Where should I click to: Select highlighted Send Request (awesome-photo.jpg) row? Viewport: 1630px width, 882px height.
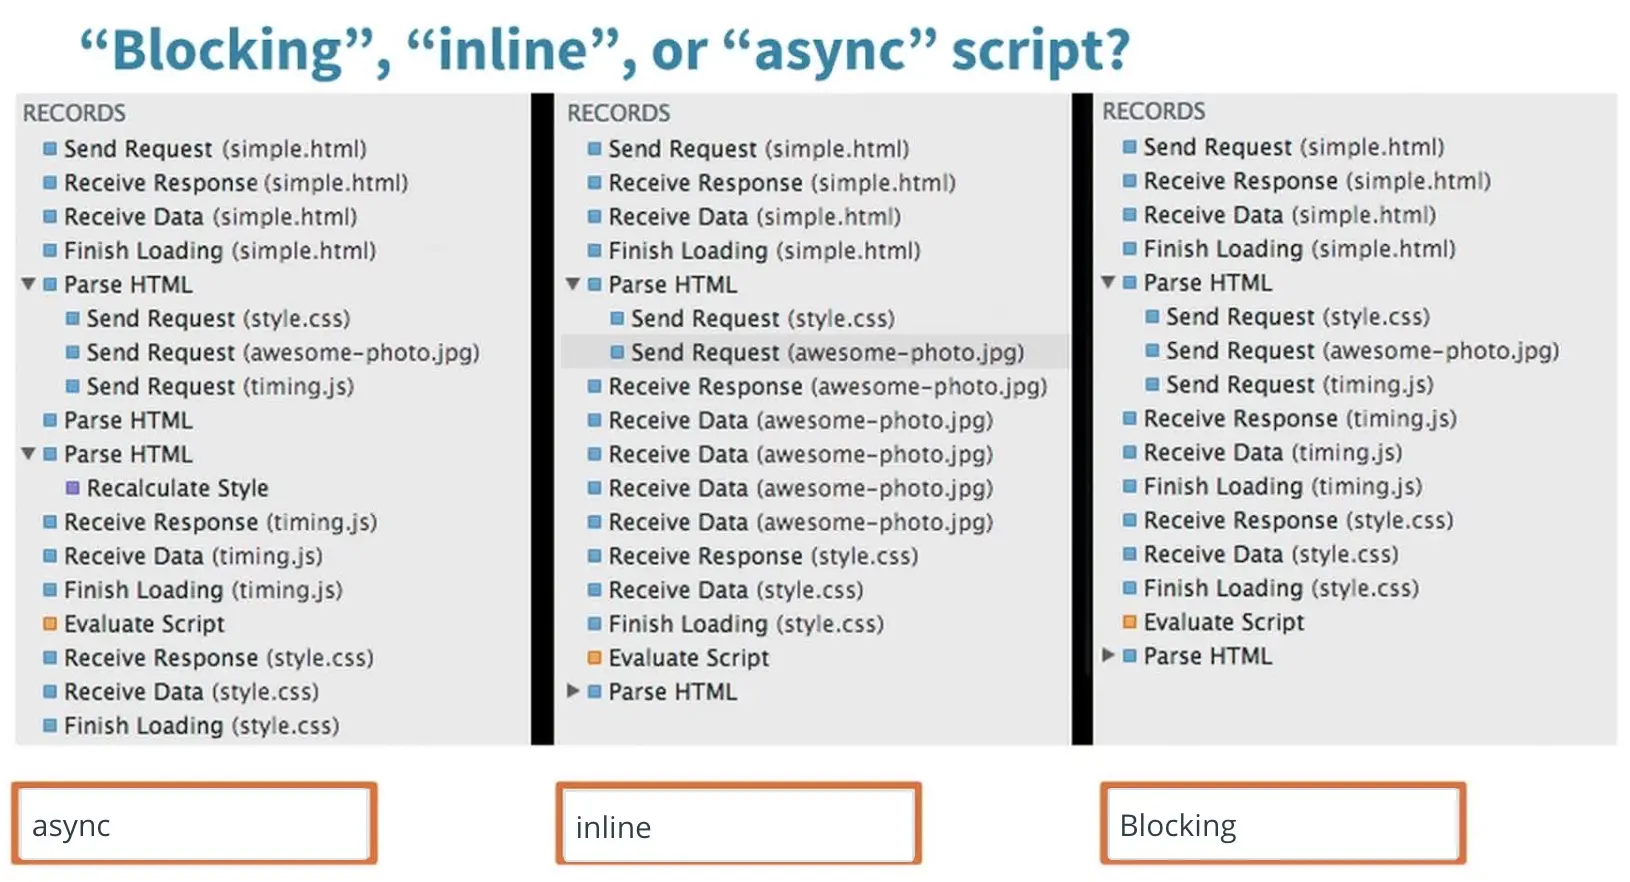(x=814, y=352)
